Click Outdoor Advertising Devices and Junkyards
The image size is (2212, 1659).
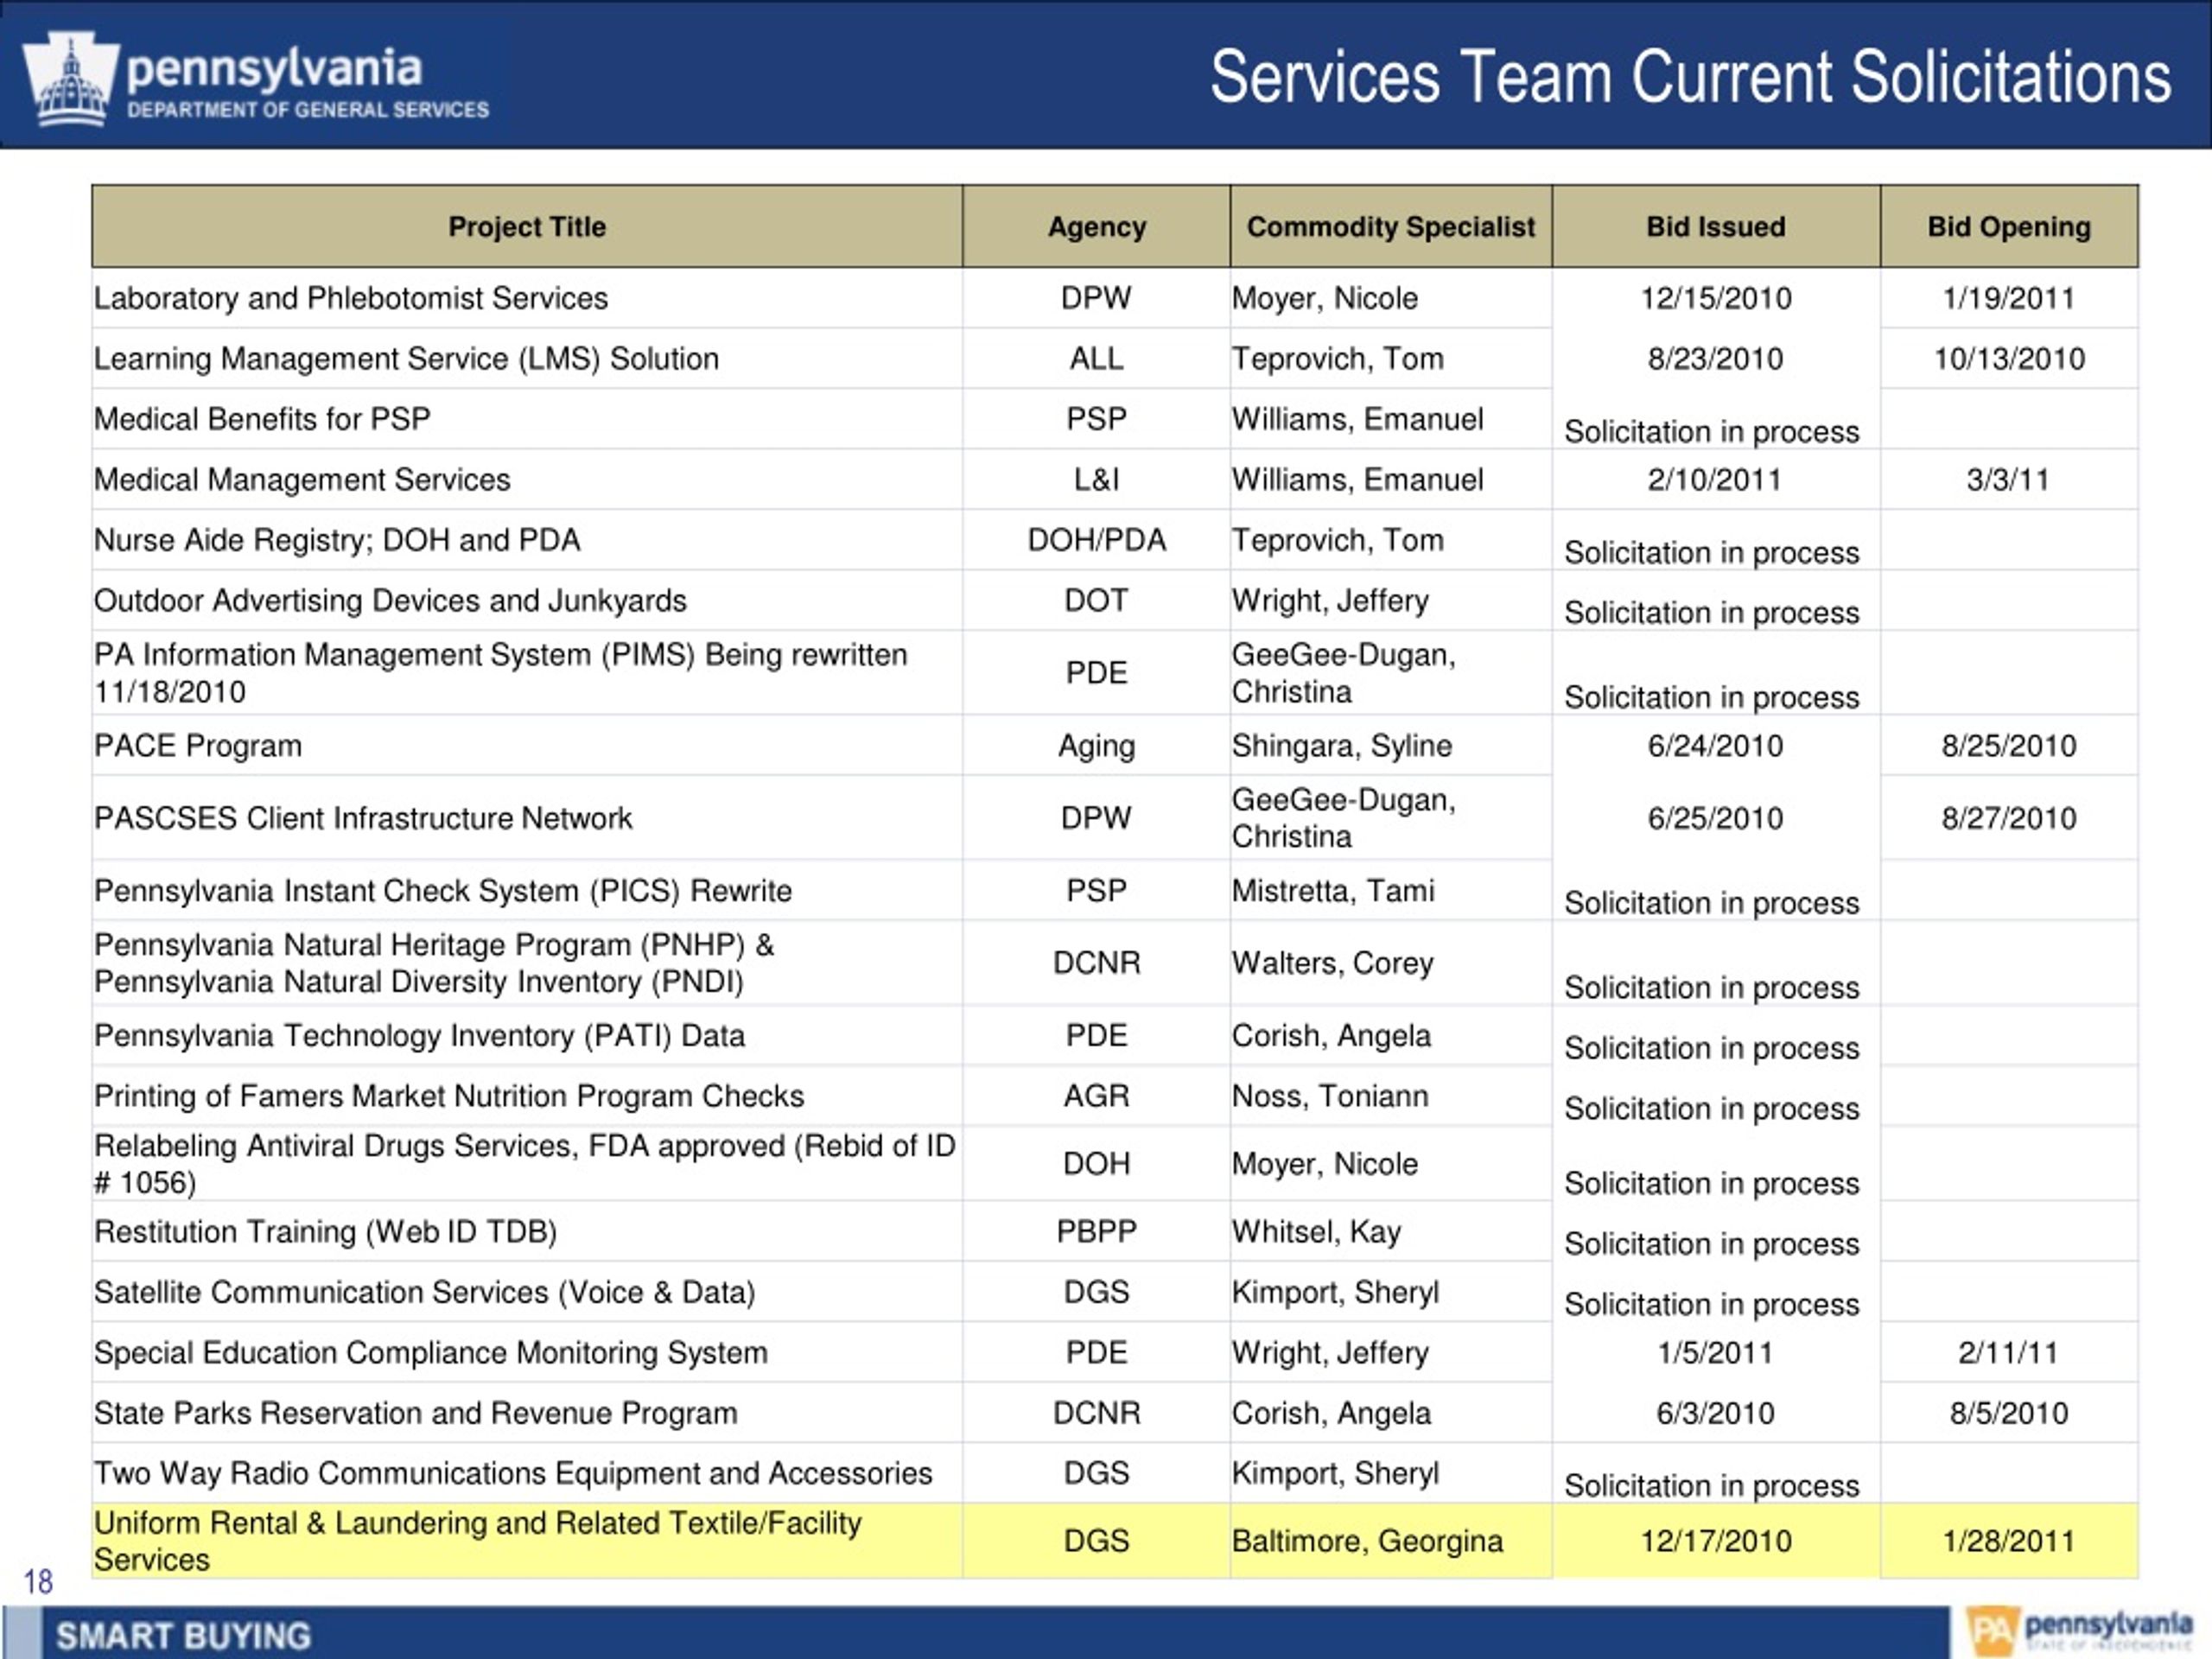(x=390, y=600)
